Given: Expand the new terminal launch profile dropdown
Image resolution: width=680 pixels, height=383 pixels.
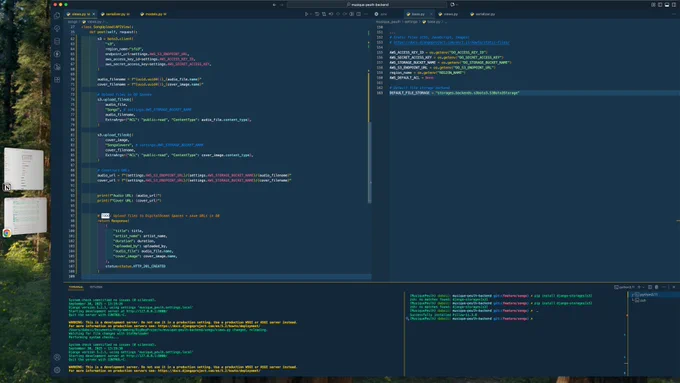Looking at the screenshot, I should click(644, 287).
